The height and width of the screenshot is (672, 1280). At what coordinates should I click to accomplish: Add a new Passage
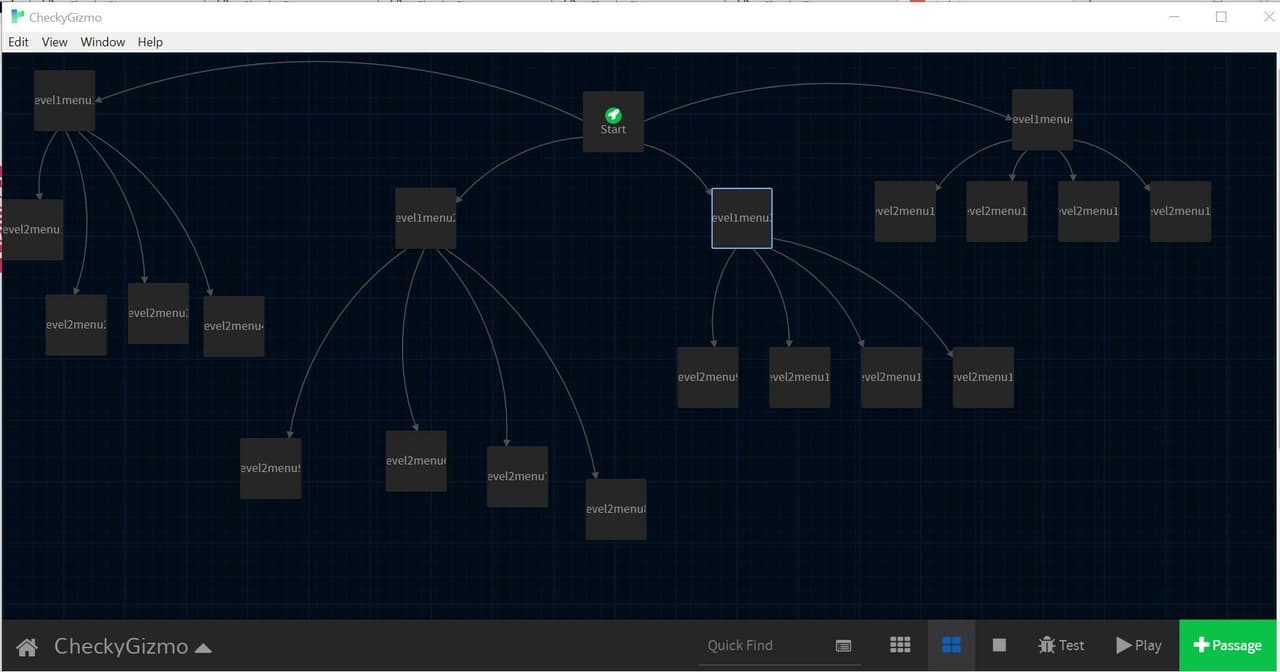click(x=1229, y=645)
